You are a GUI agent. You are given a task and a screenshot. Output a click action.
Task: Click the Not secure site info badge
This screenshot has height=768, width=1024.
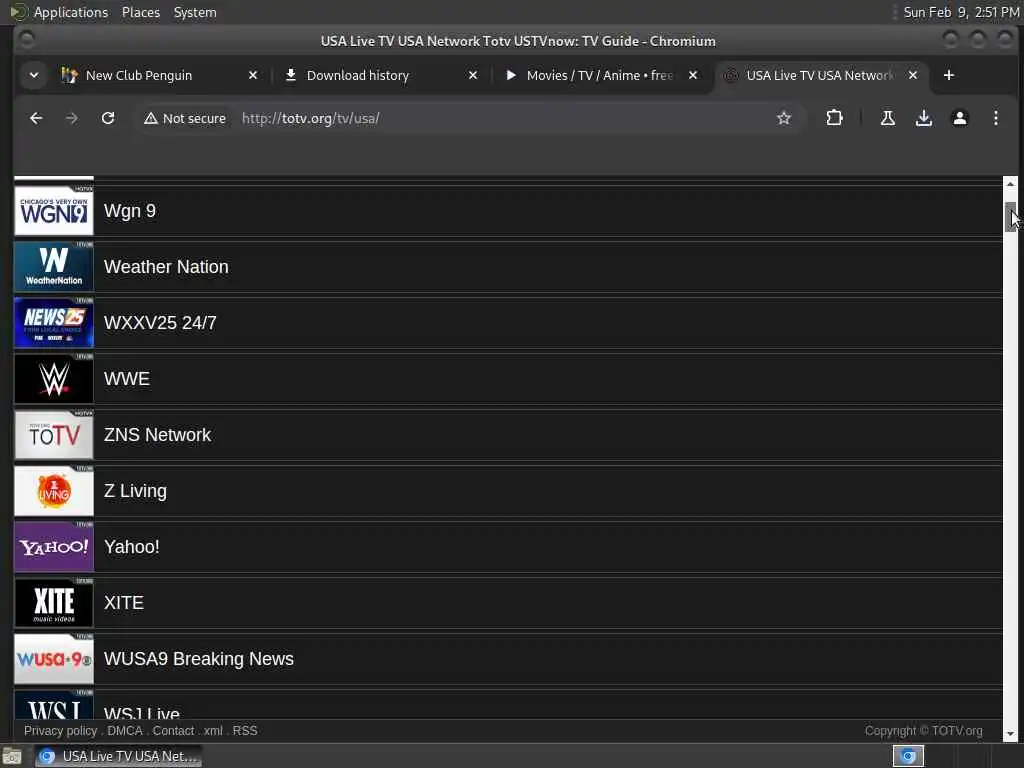pos(185,118)
